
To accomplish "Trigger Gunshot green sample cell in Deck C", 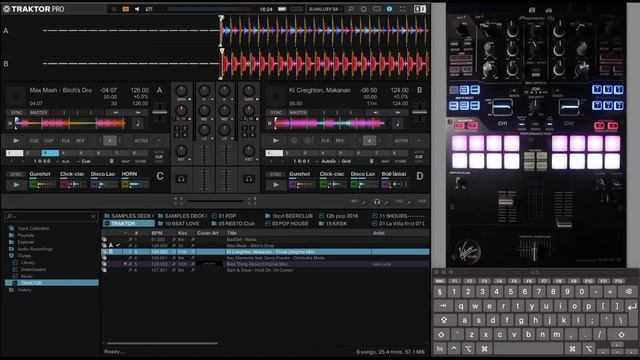I will tap(33, 184).
